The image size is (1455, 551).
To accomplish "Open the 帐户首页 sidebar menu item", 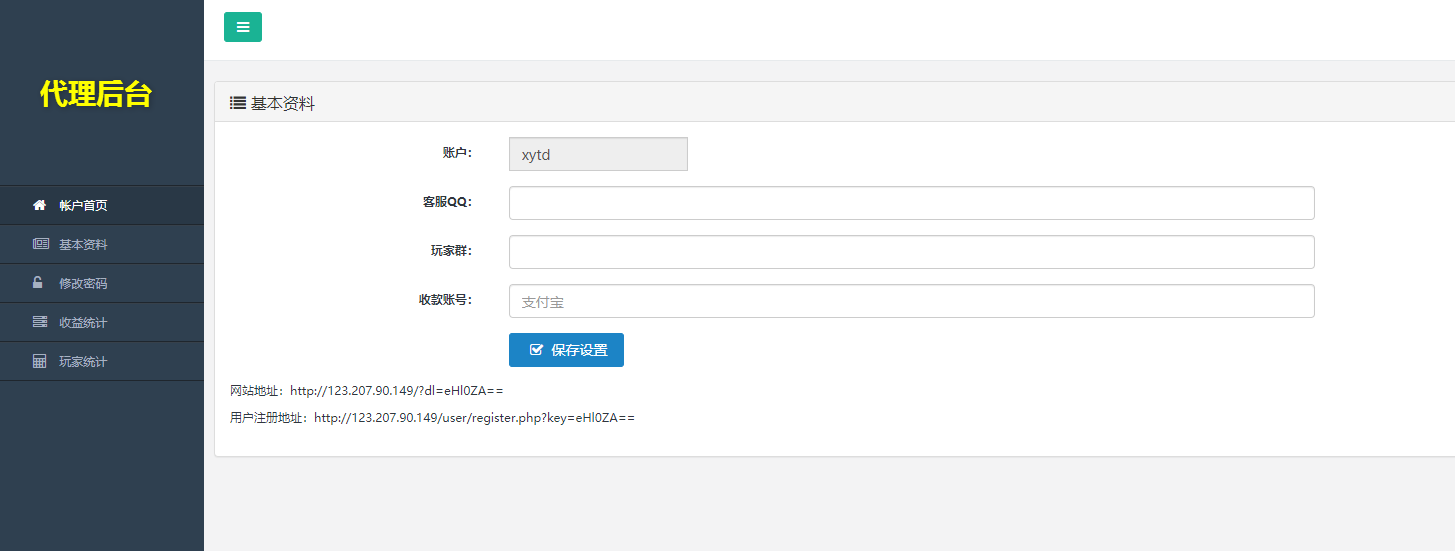I will pyautogui.click(x=83, y=205).
